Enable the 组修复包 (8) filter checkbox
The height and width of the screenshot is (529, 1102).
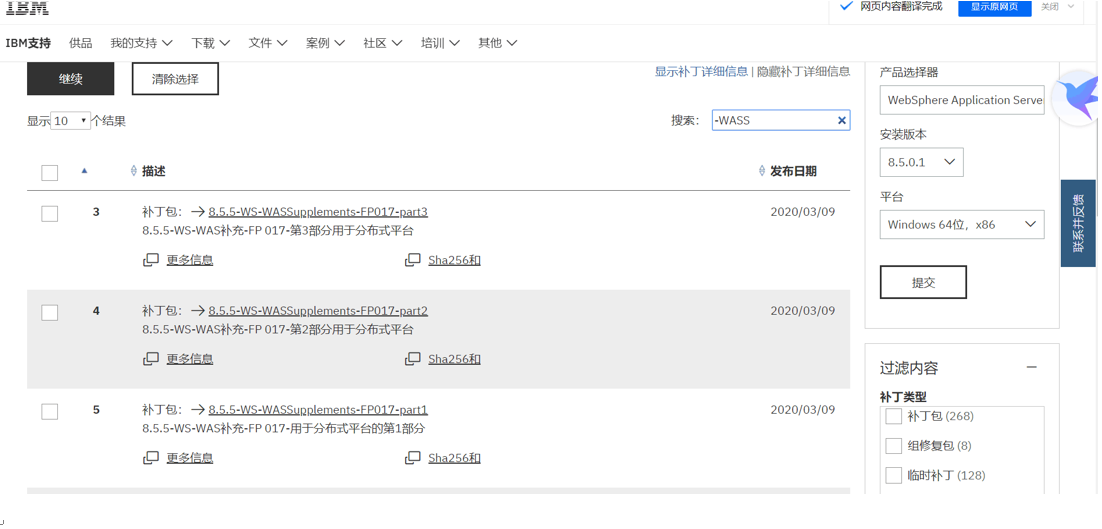coord(893,446)
